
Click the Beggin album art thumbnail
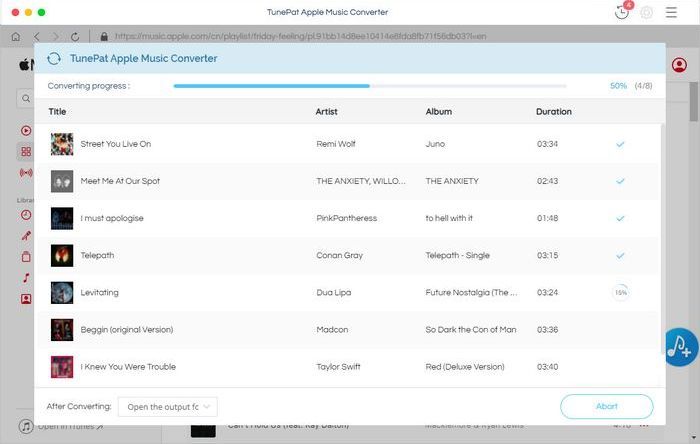[62, 329]
